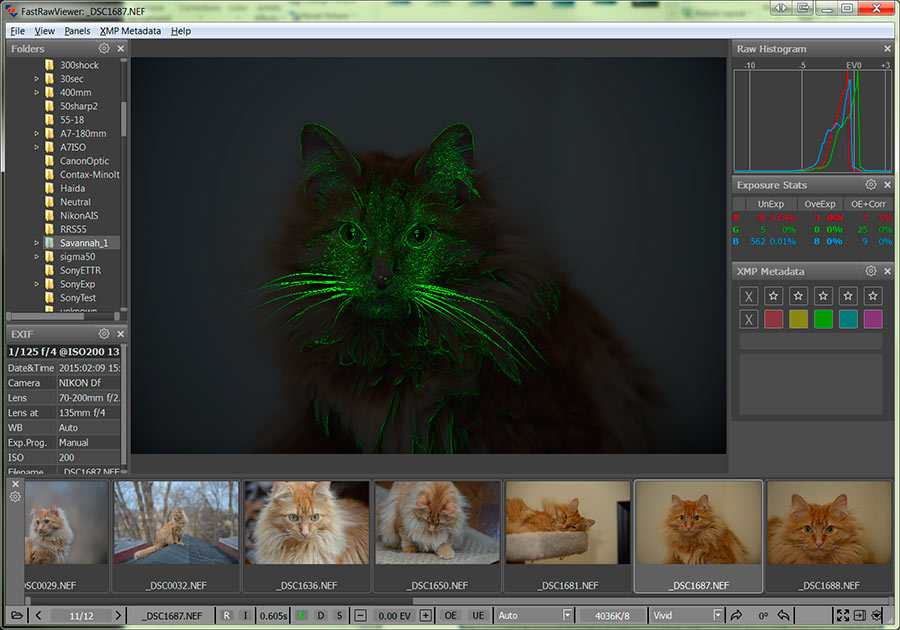Increase exposure with the plus button
Image resolution: width=900 pixels, height=630 pixels.
click(x=425, y=615)
